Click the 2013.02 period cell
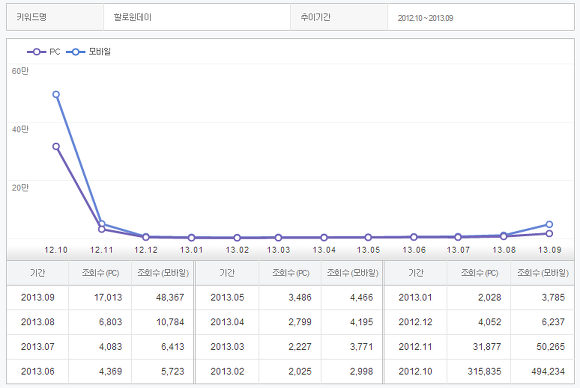The height and width of the screenshot is (388, 580). click(x=227, y=371)
